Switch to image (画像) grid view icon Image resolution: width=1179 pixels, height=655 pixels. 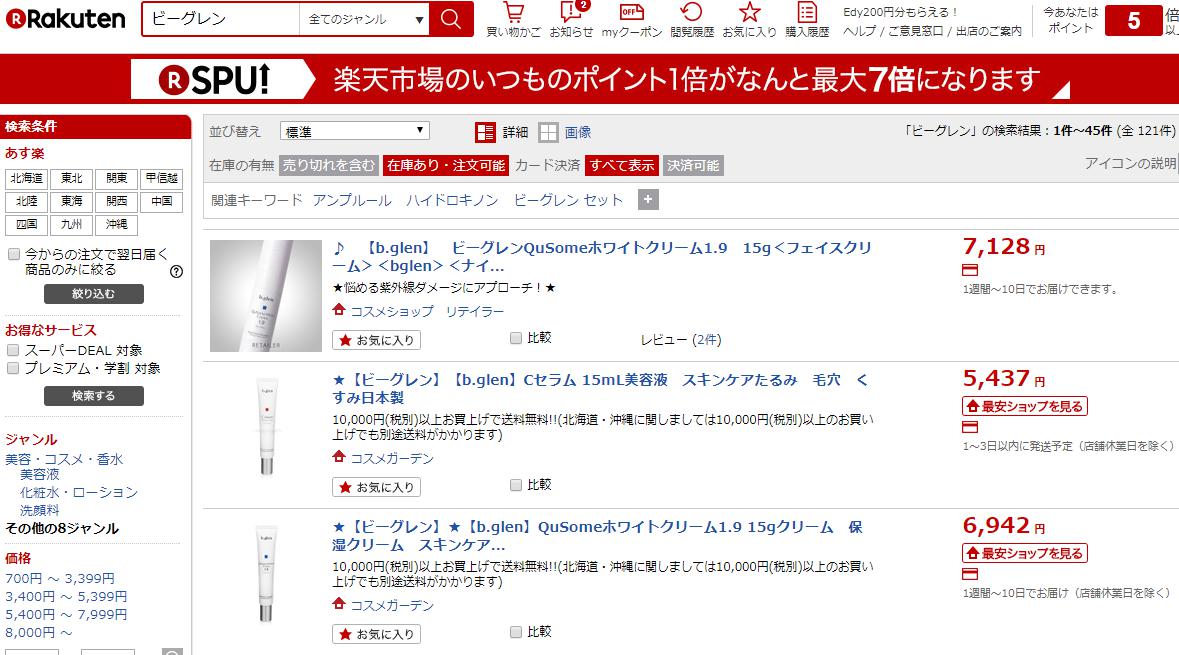pos(549,132)
